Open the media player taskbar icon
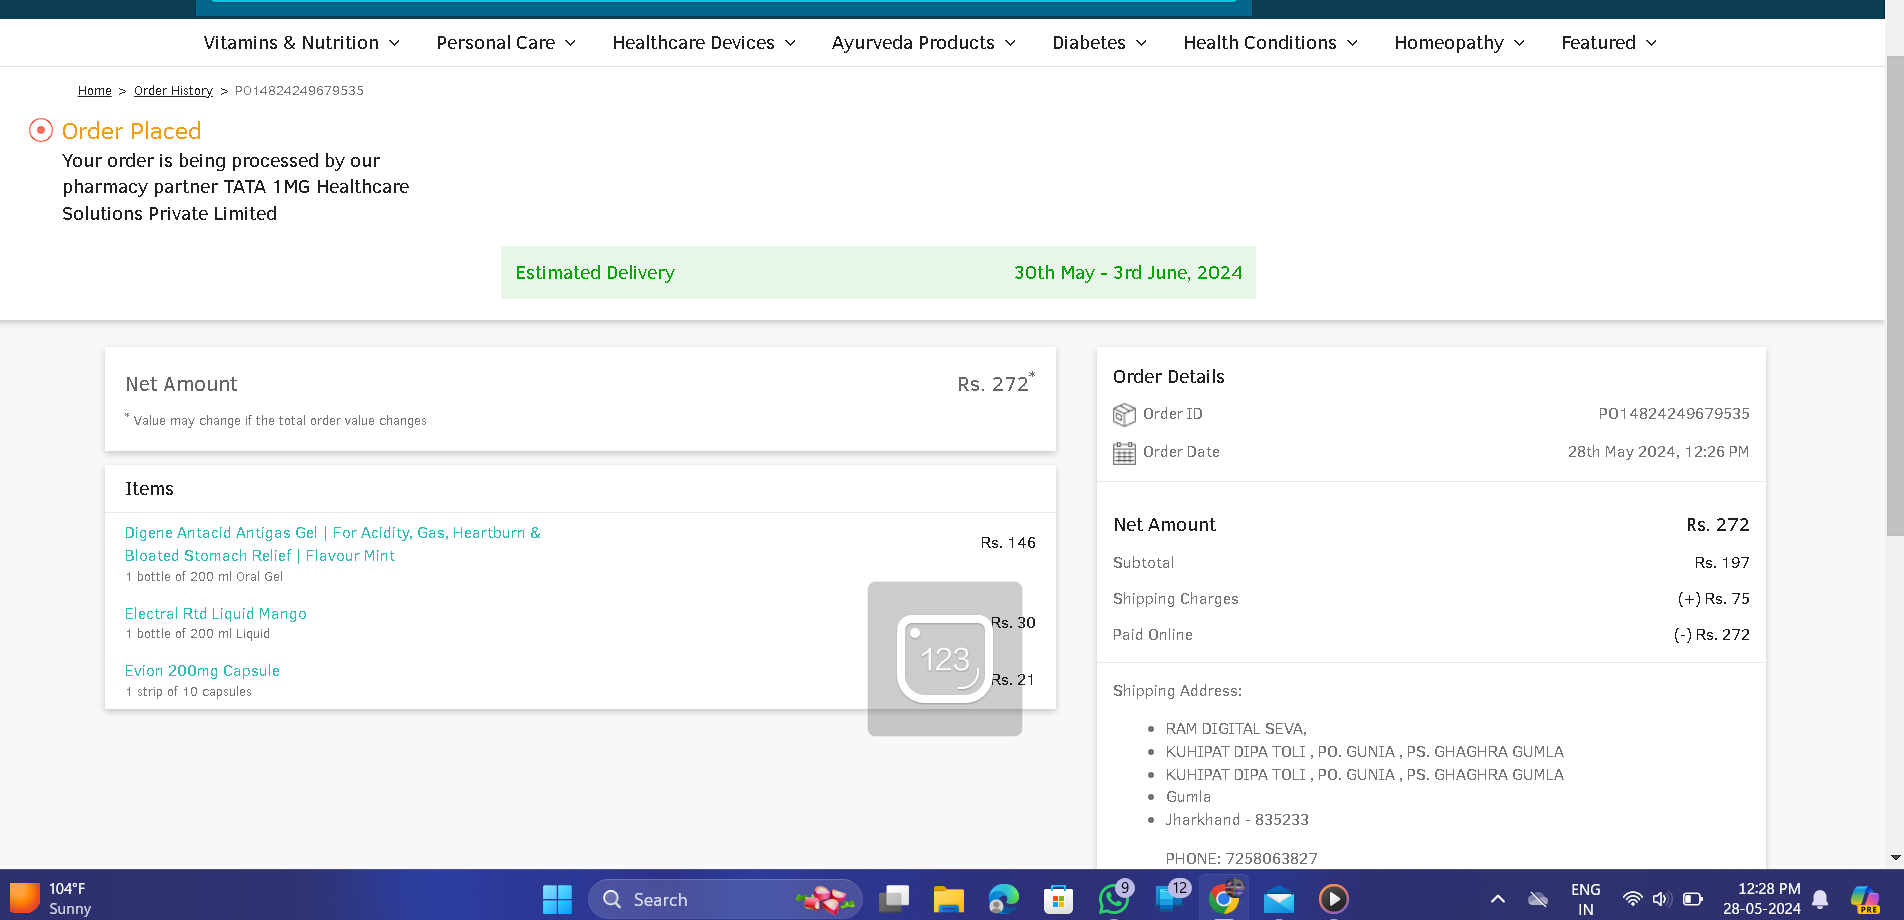This screenshot has height=920, width=1904. (x=1333, y=899)
